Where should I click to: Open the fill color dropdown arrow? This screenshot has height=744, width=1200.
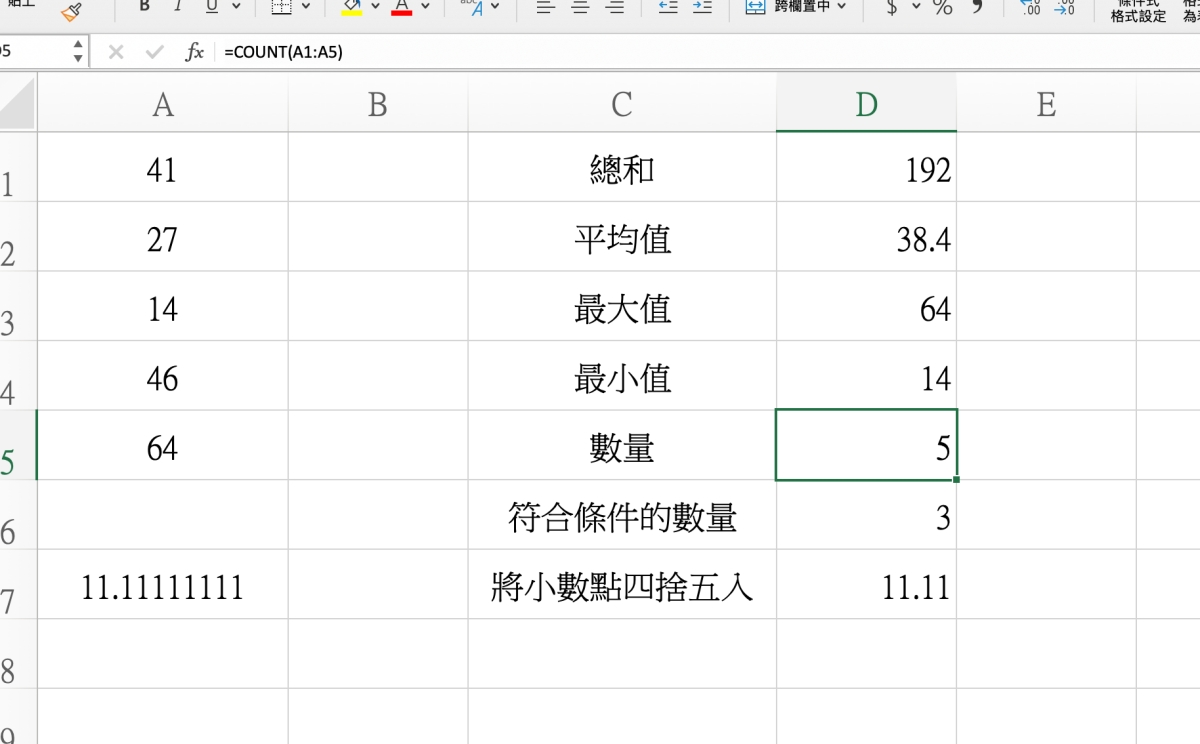tap(376, 8)
